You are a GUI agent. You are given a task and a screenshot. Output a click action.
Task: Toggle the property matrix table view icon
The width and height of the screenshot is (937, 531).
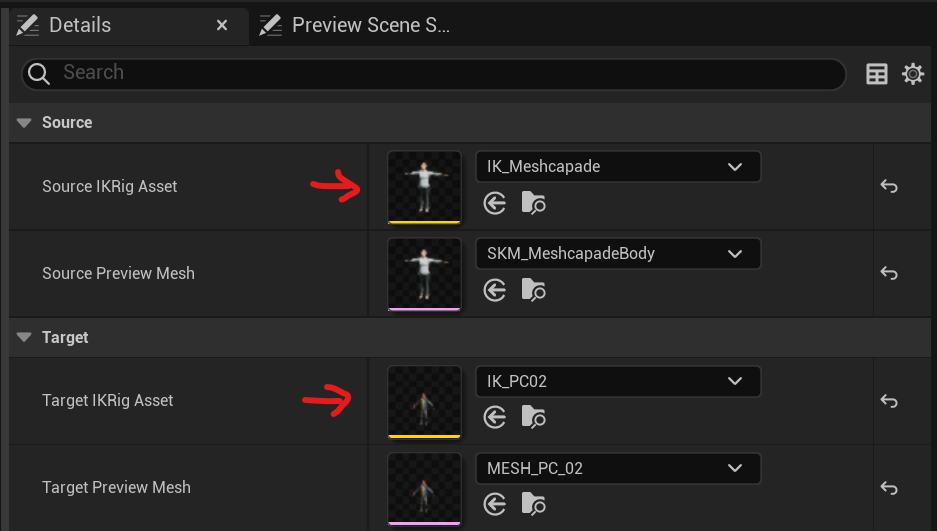877,73
